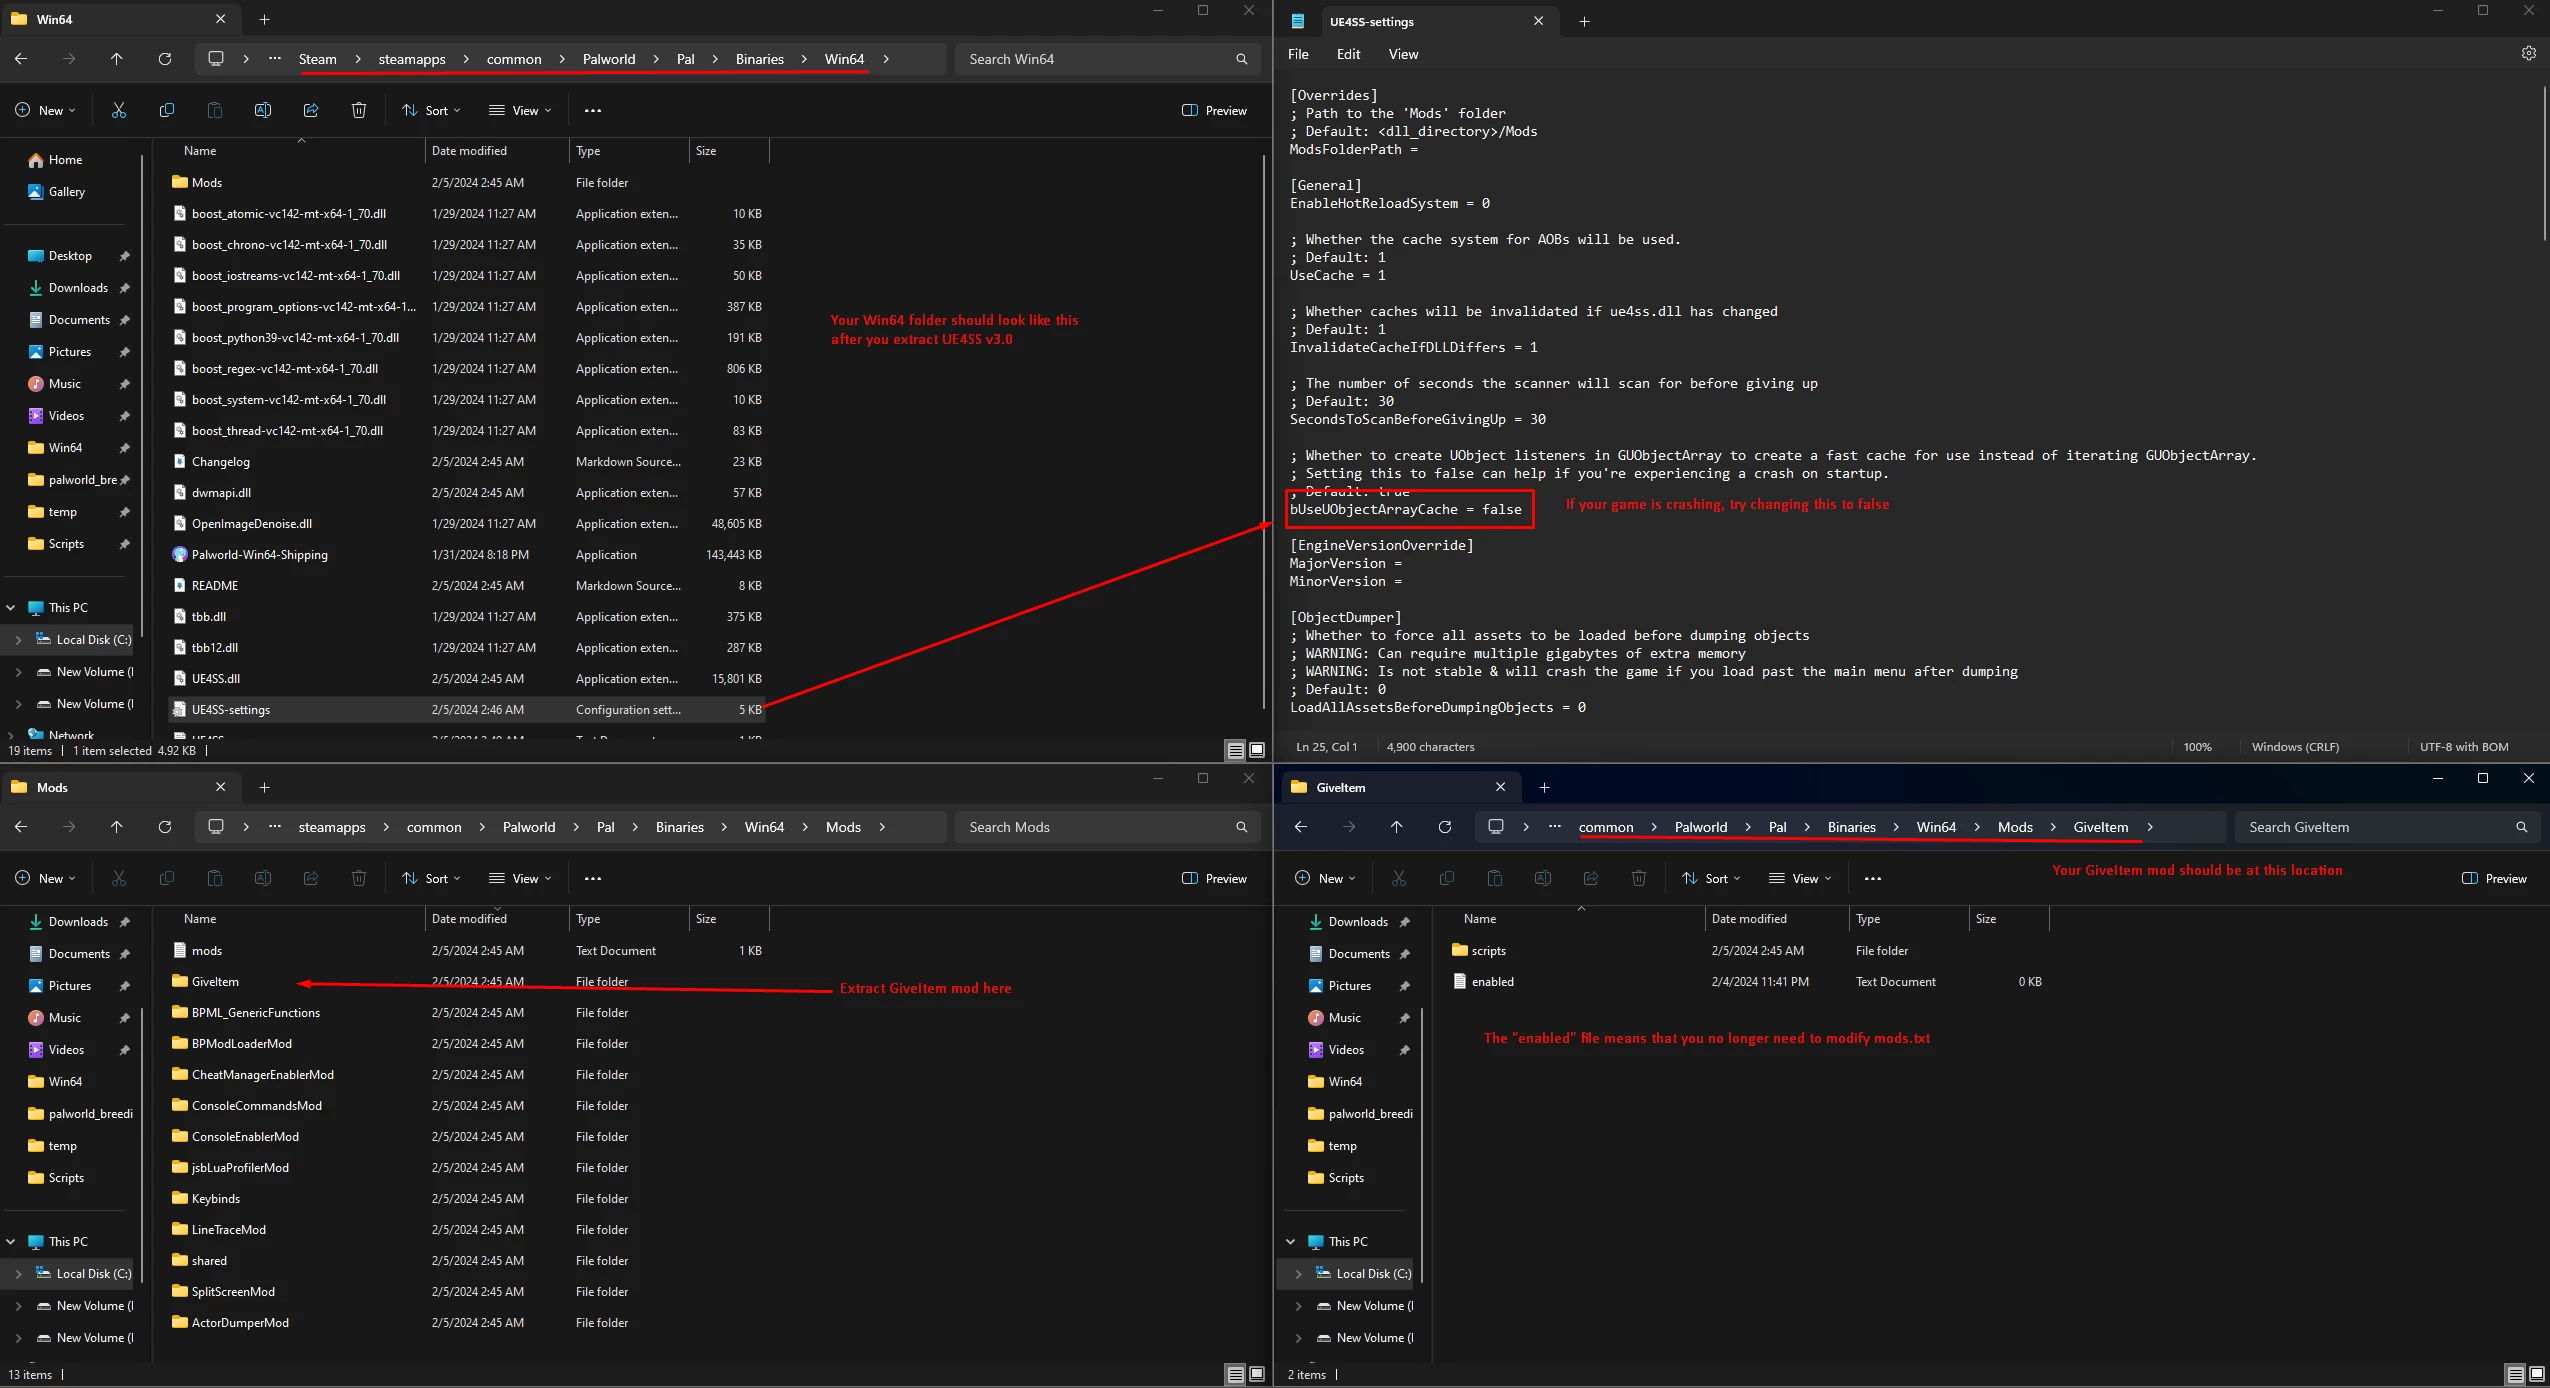
Task: Select UE4SS-settings file in Win64 list
Action: [x=467, y=710]
